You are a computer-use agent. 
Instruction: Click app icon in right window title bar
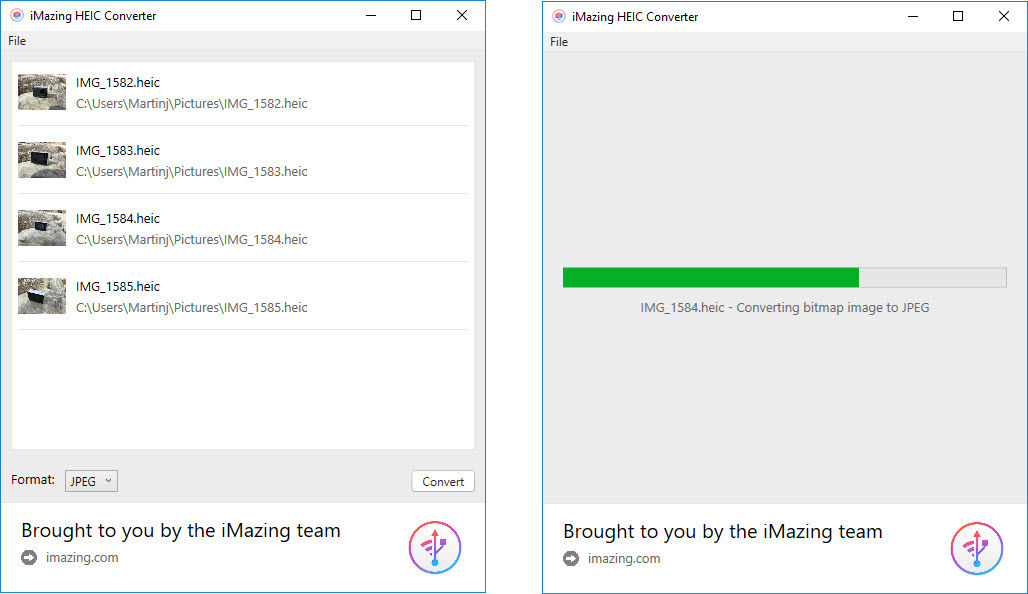(x=559, y=16)
